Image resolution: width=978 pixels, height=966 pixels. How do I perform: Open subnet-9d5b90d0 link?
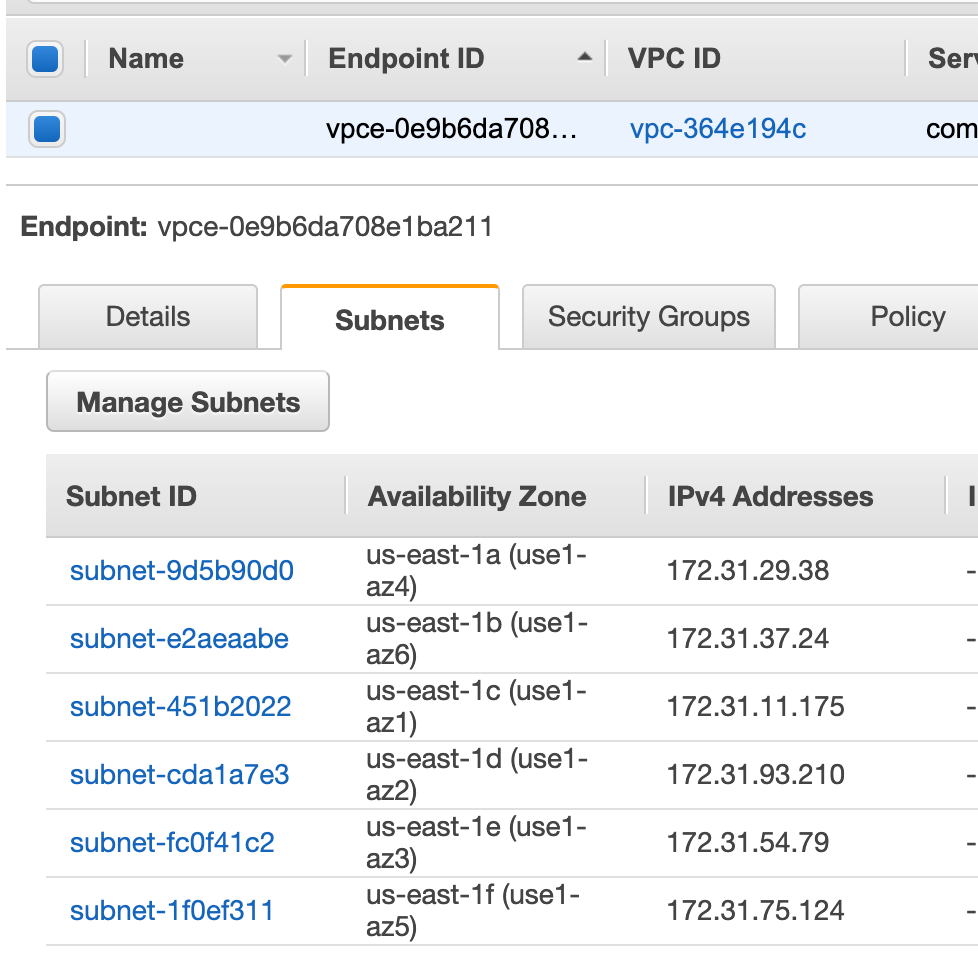[x=182, y=571]
